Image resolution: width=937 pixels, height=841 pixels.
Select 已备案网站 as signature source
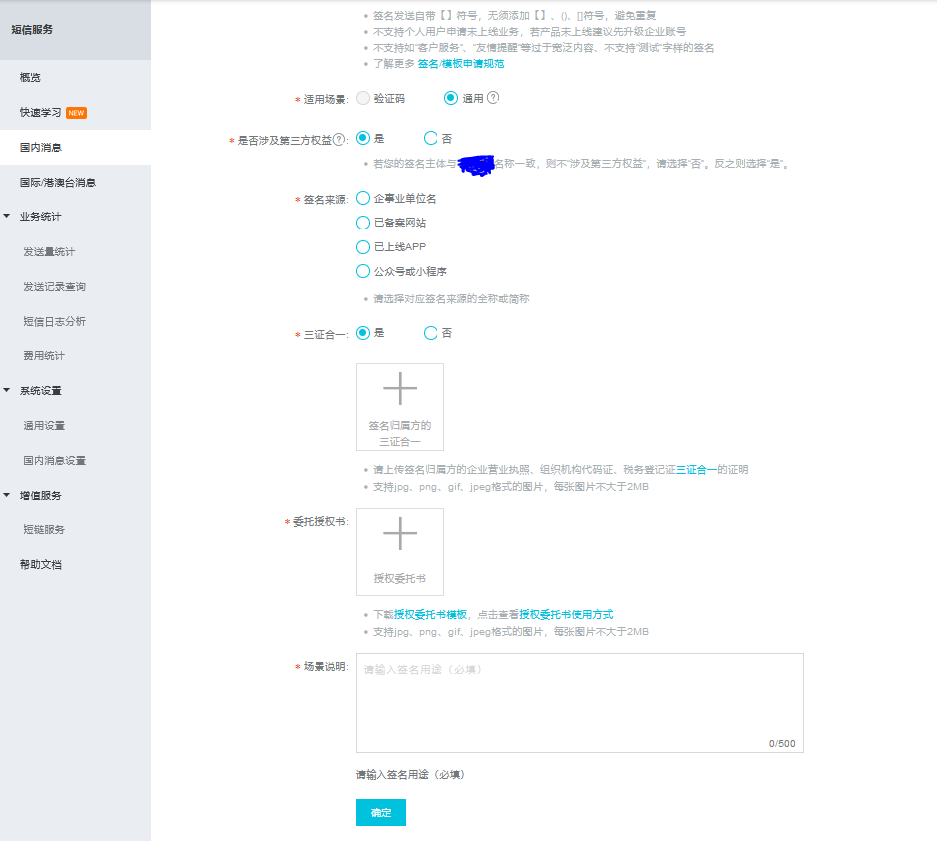coord(362,222)
